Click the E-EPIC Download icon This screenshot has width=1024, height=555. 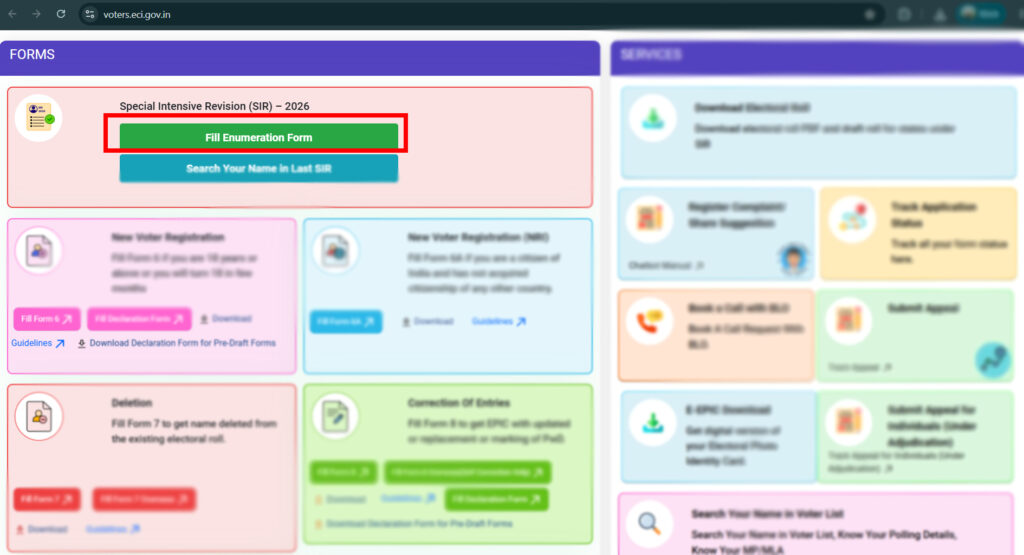coord(653,422)
